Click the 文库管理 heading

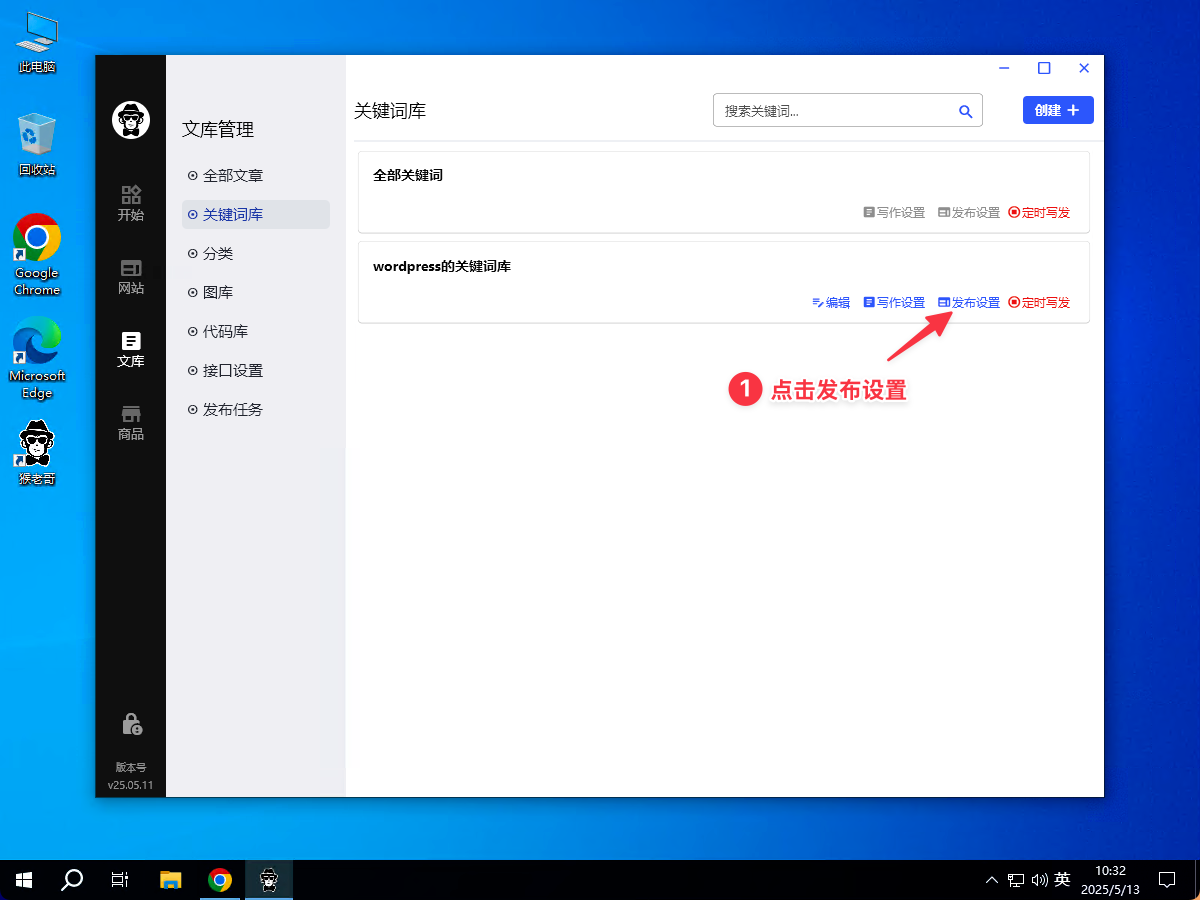218,129
